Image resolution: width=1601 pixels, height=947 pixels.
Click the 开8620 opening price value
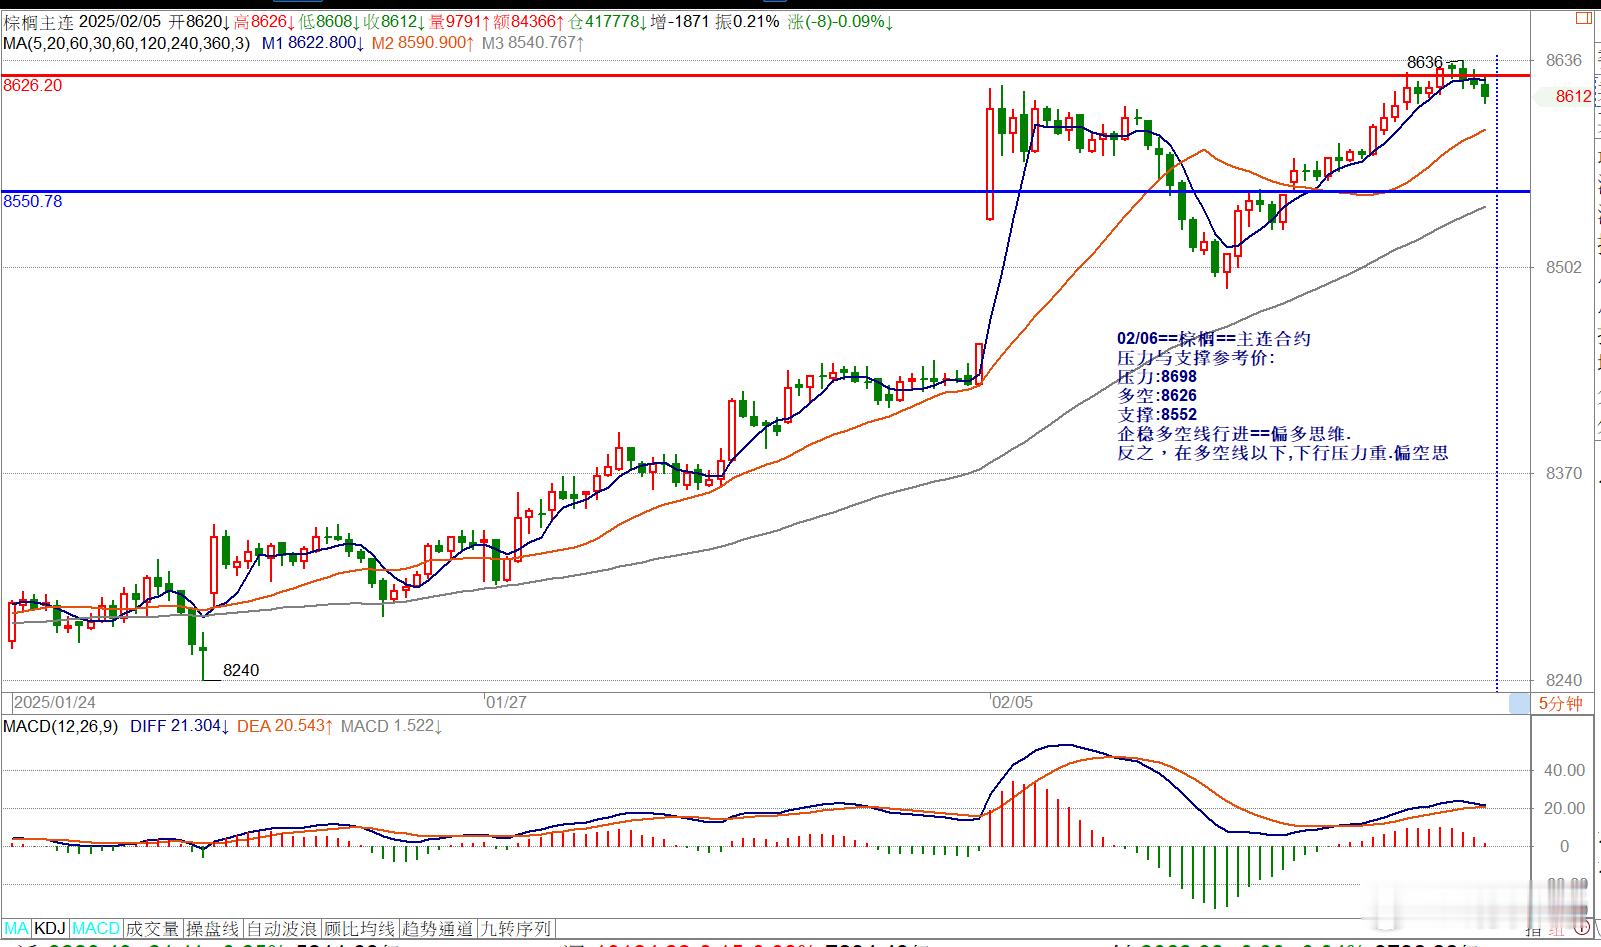click(198, 21)
